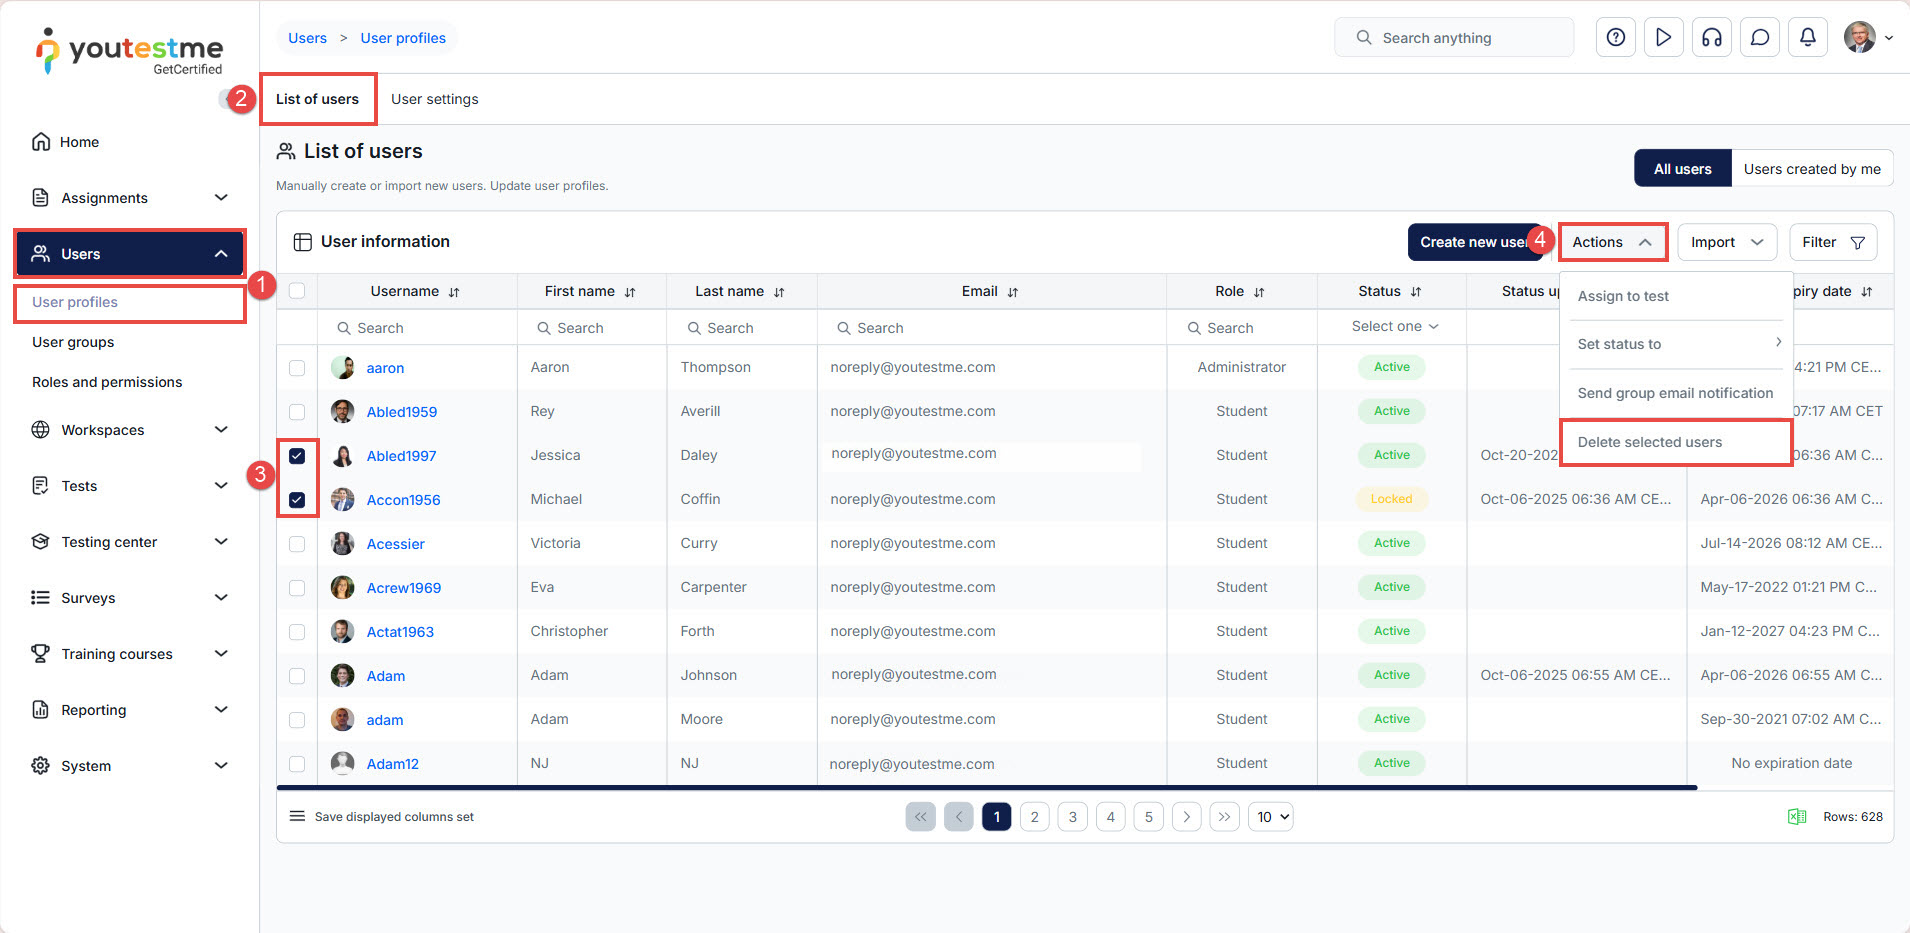
Task: Click the Create new user button
Action: click(1472, 242)
